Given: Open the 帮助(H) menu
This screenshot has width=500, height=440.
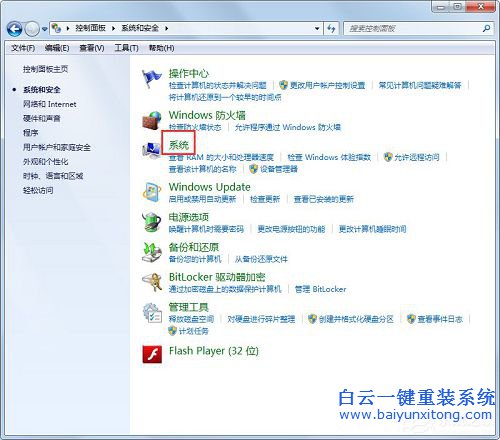Looking at the screenshot, I should click(161, 48).
